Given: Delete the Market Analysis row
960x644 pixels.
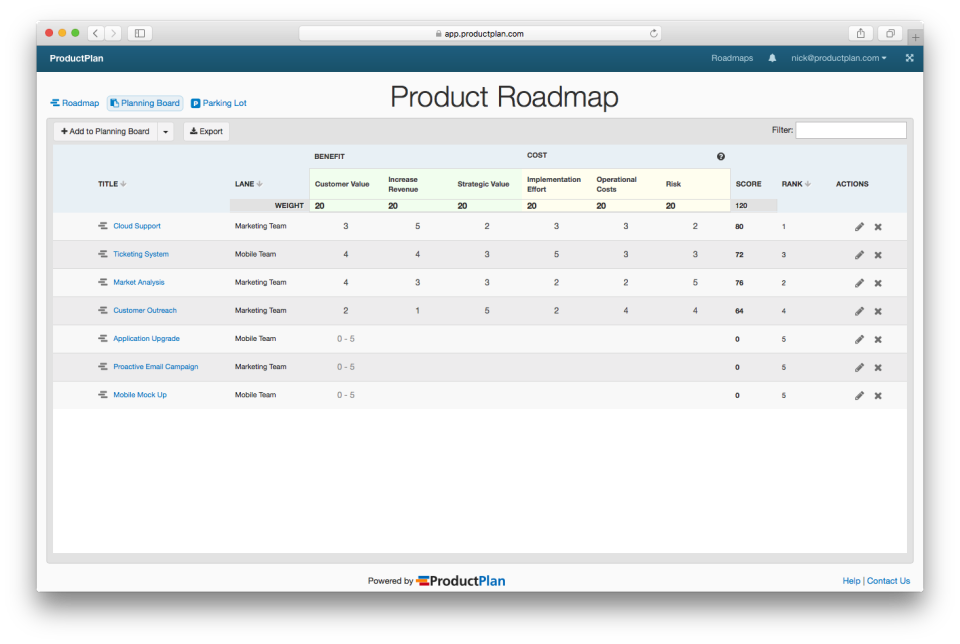Looking at the screenshot, I should tap(878, 283).
